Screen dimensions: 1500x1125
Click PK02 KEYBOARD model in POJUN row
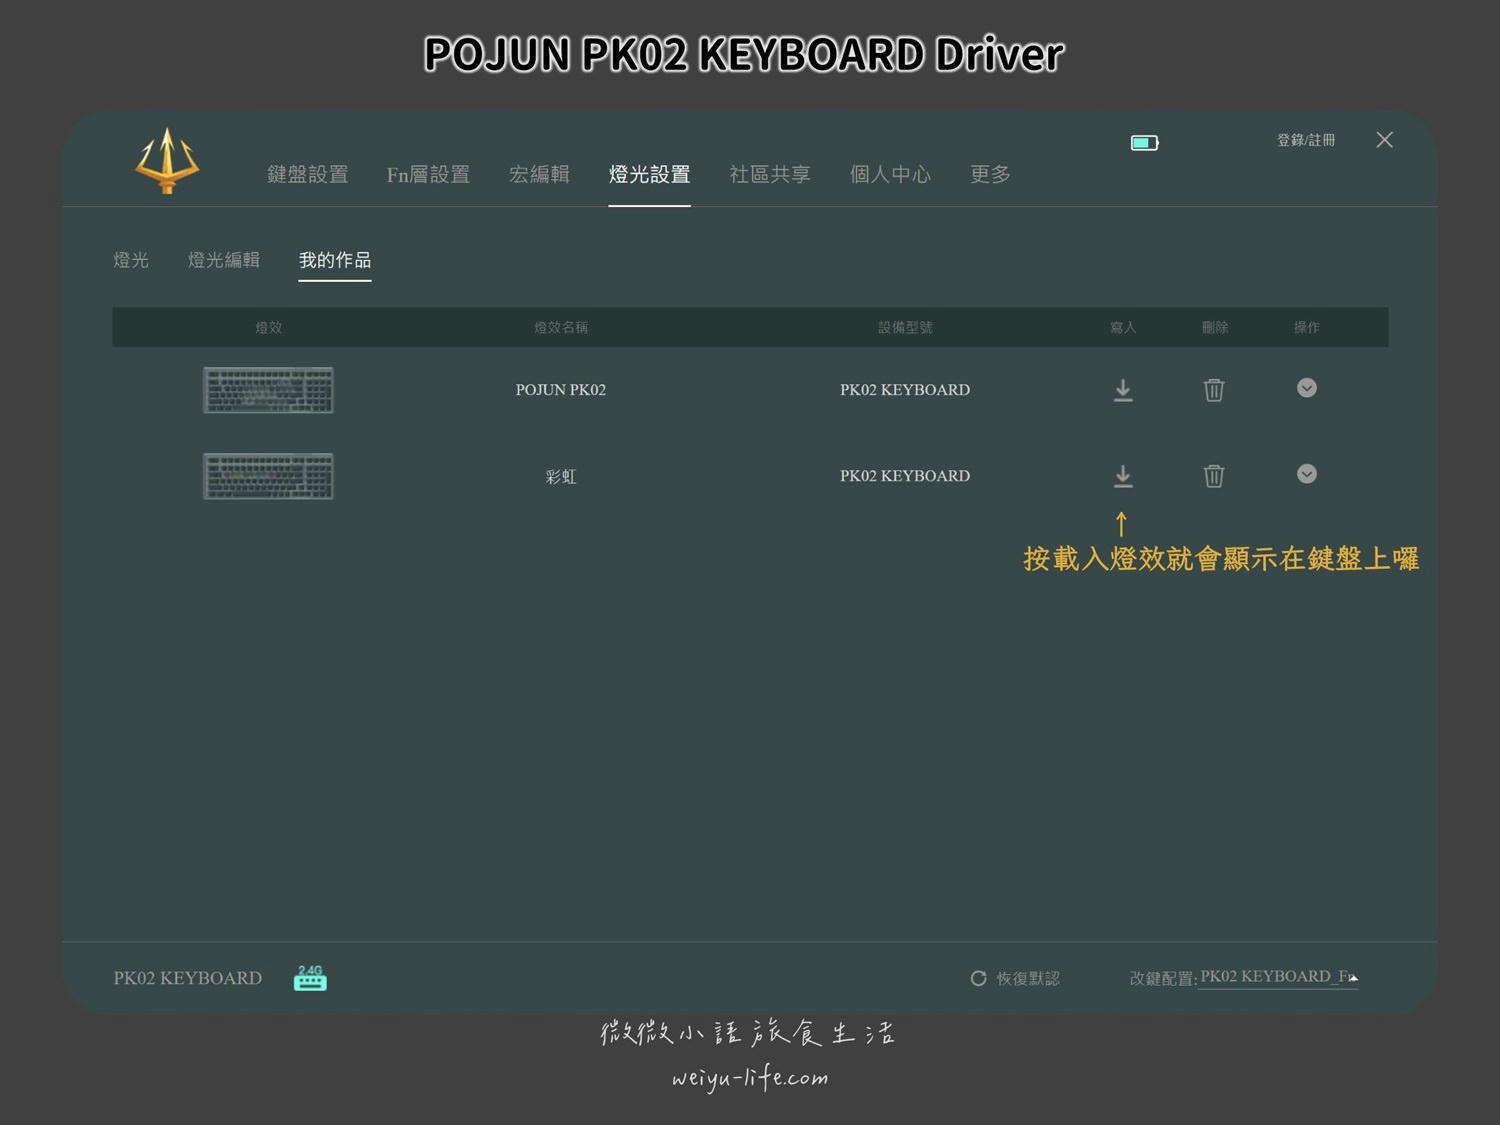[x=905, y=390]
